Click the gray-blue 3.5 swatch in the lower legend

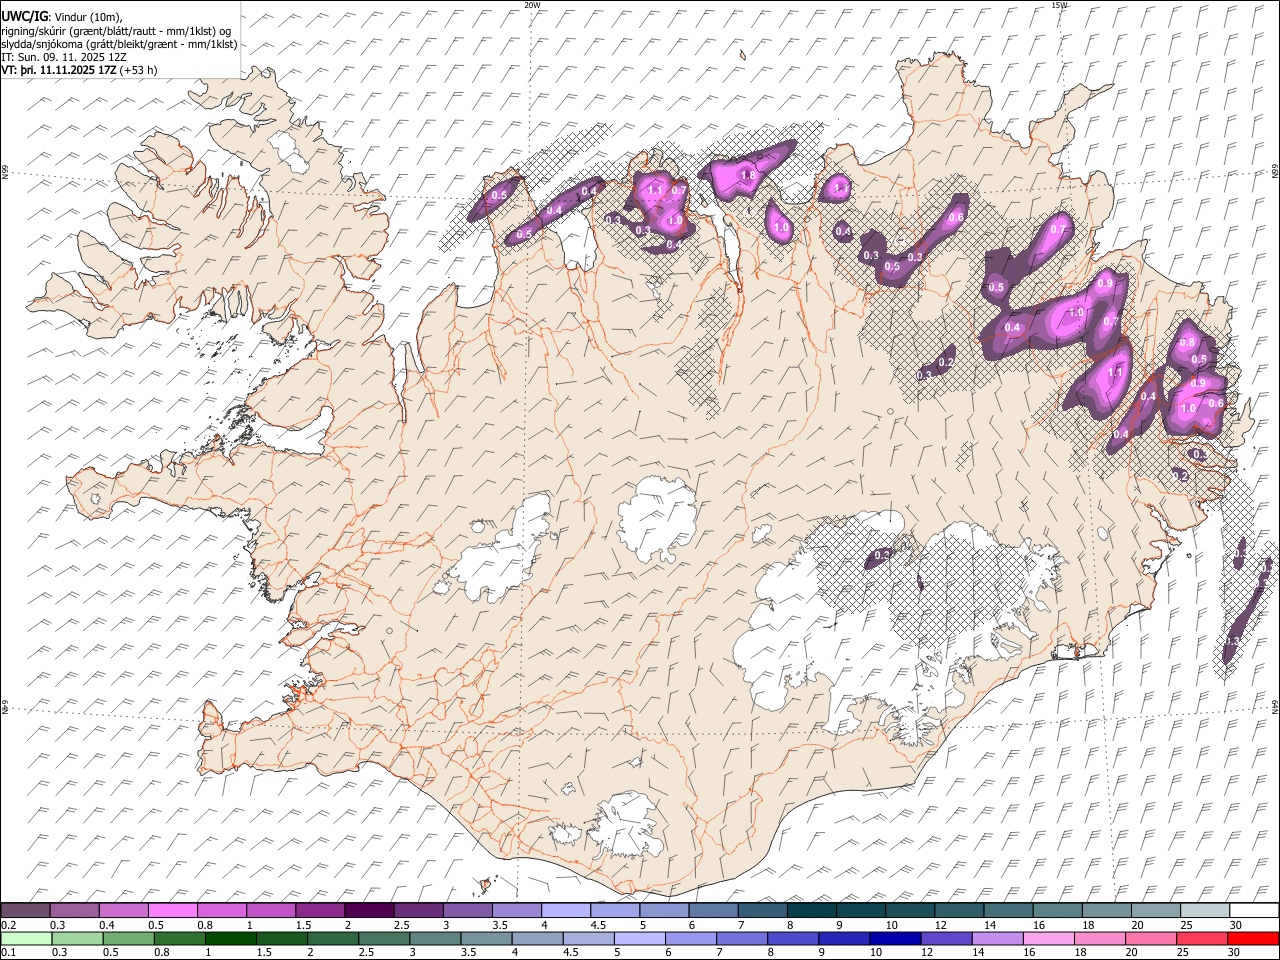[x=487, y=938]
